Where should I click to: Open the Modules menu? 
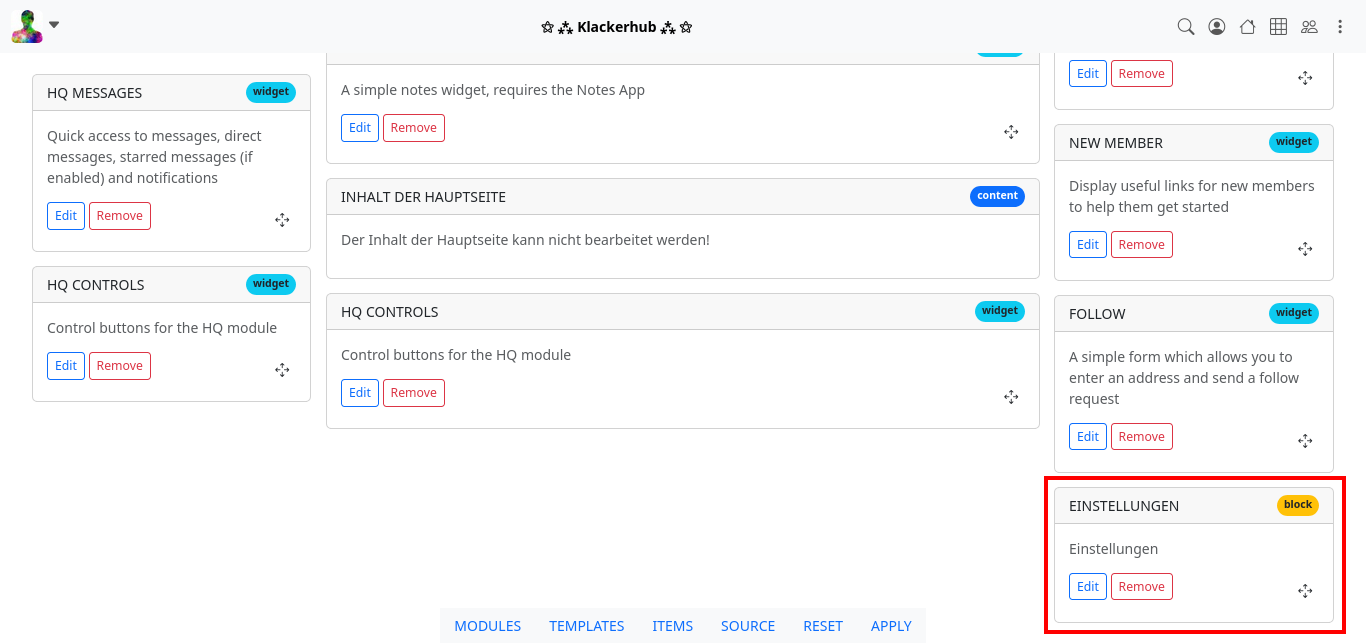click(x=487, y=626)
